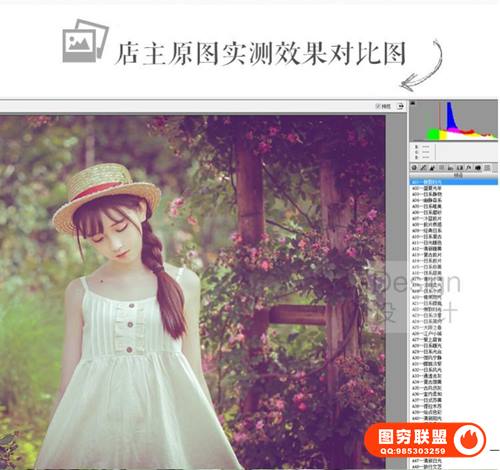Apply the A40 preset above the orange badge

pyautogui.click(x=454, y=418)
